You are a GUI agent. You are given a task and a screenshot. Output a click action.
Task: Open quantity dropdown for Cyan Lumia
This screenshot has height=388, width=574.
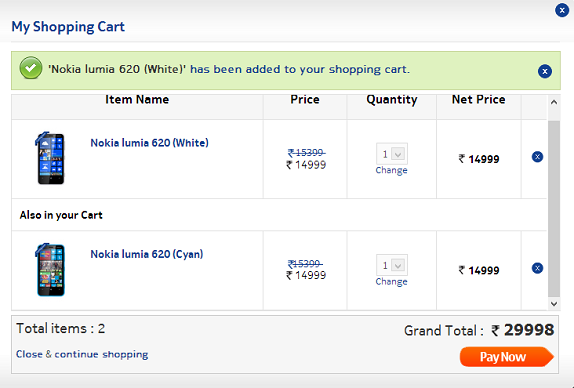tap(392, 265)
